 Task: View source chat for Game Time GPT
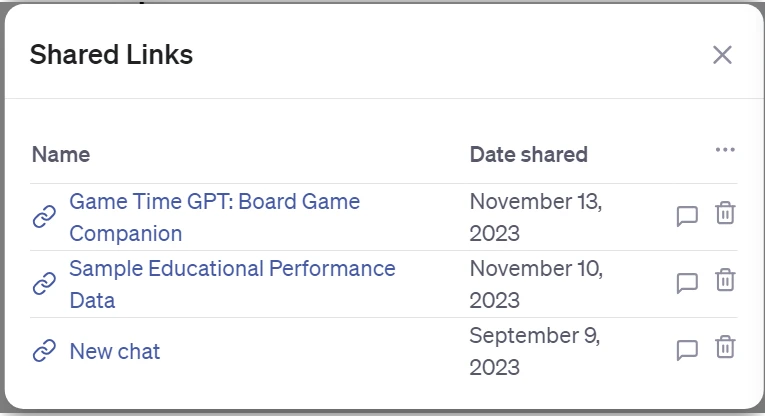[x=687, y=216]
